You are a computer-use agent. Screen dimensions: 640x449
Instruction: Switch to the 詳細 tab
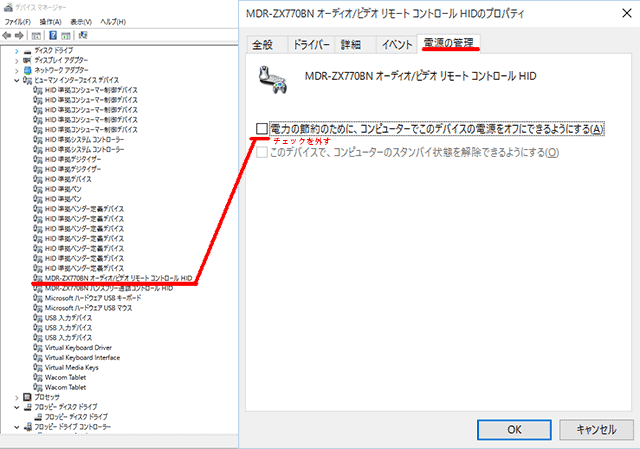351,44
